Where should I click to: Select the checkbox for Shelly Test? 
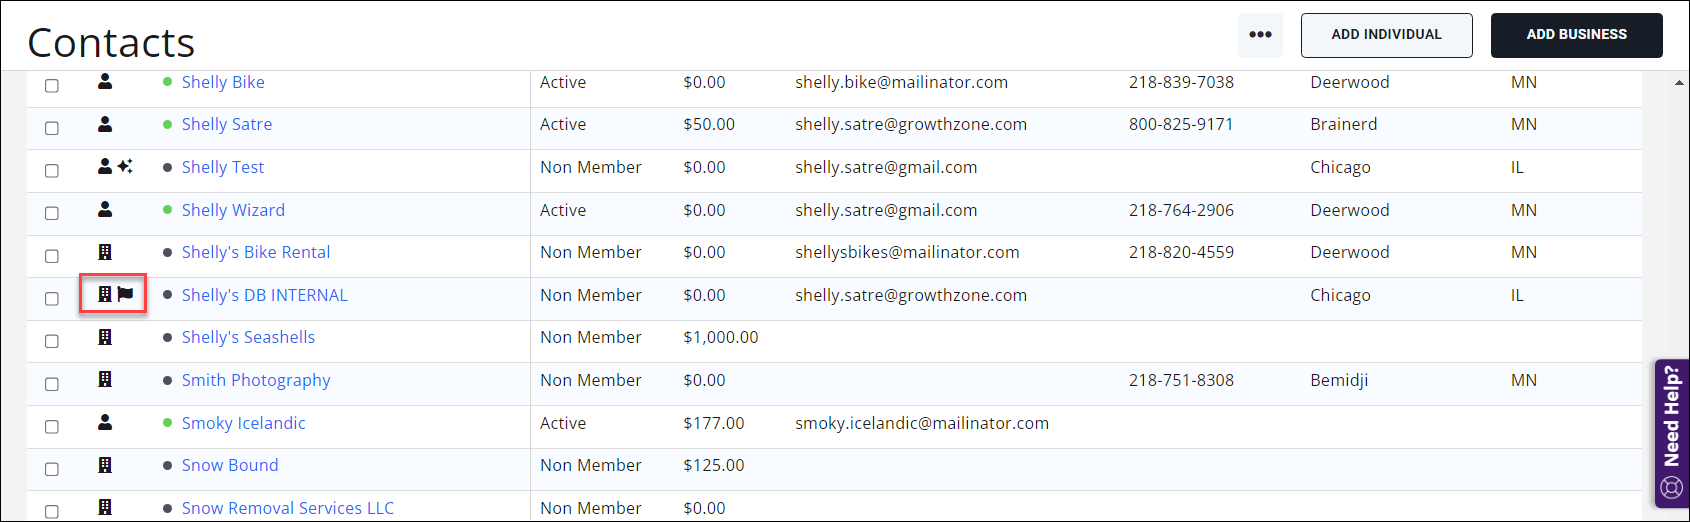(x=52, y=171)
